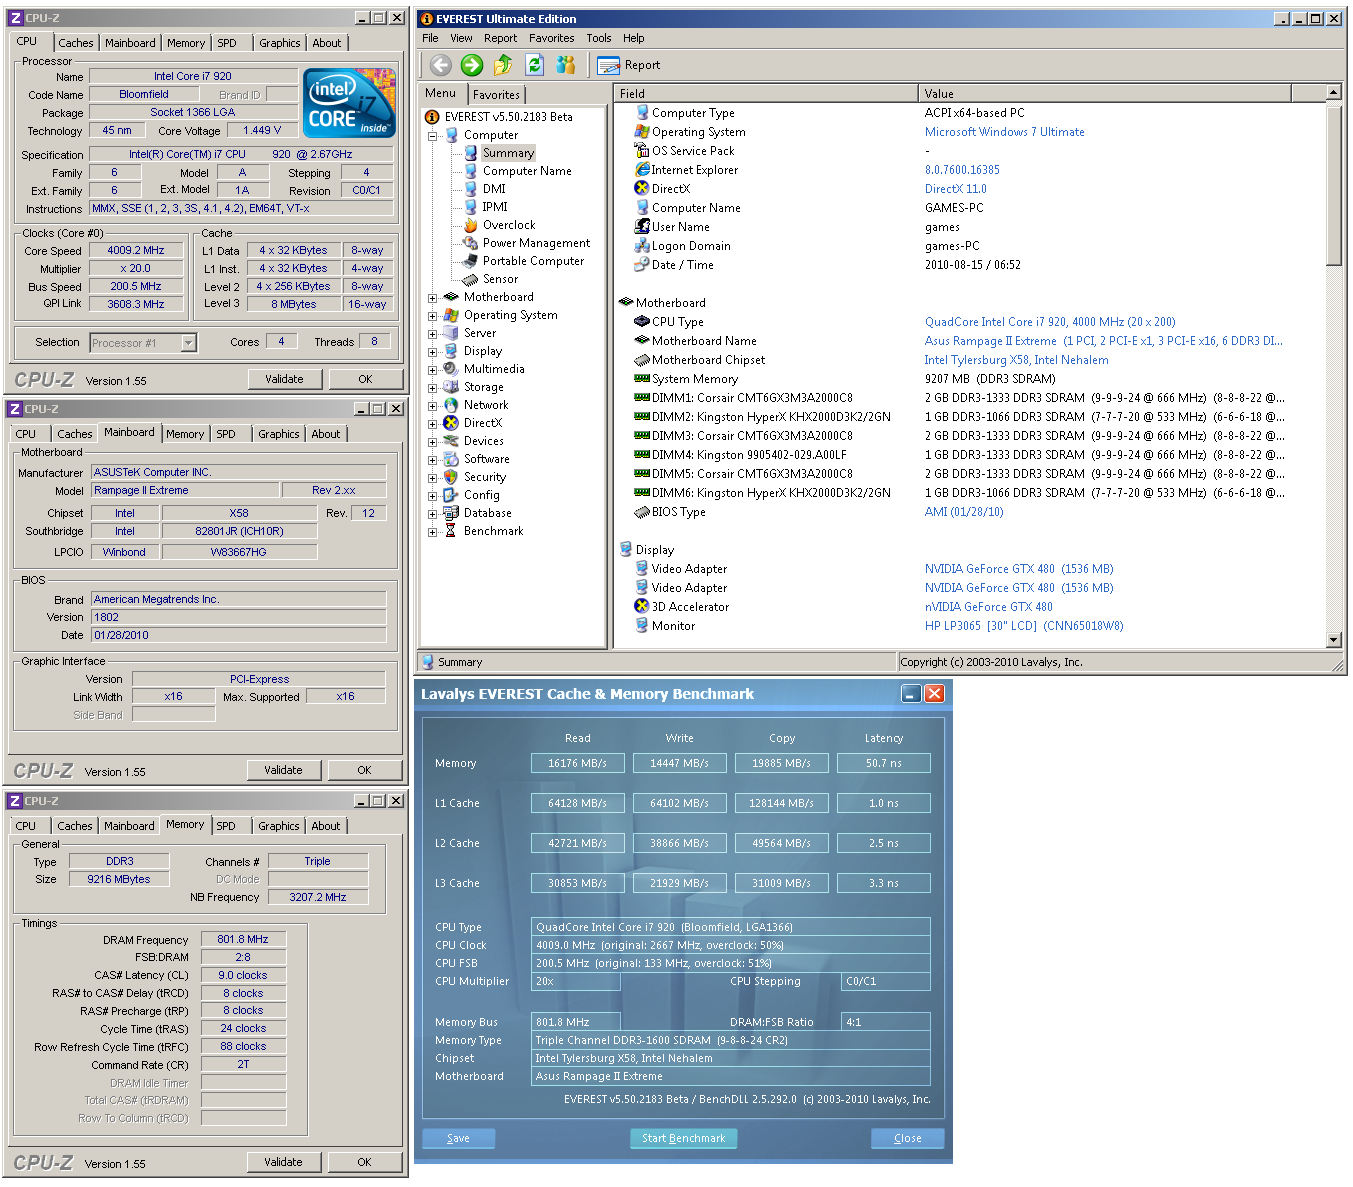The height and width of the screenshot is (1187, 1353).
Task: Click the Security shield icon in the tree
Action: click(451, 477)
